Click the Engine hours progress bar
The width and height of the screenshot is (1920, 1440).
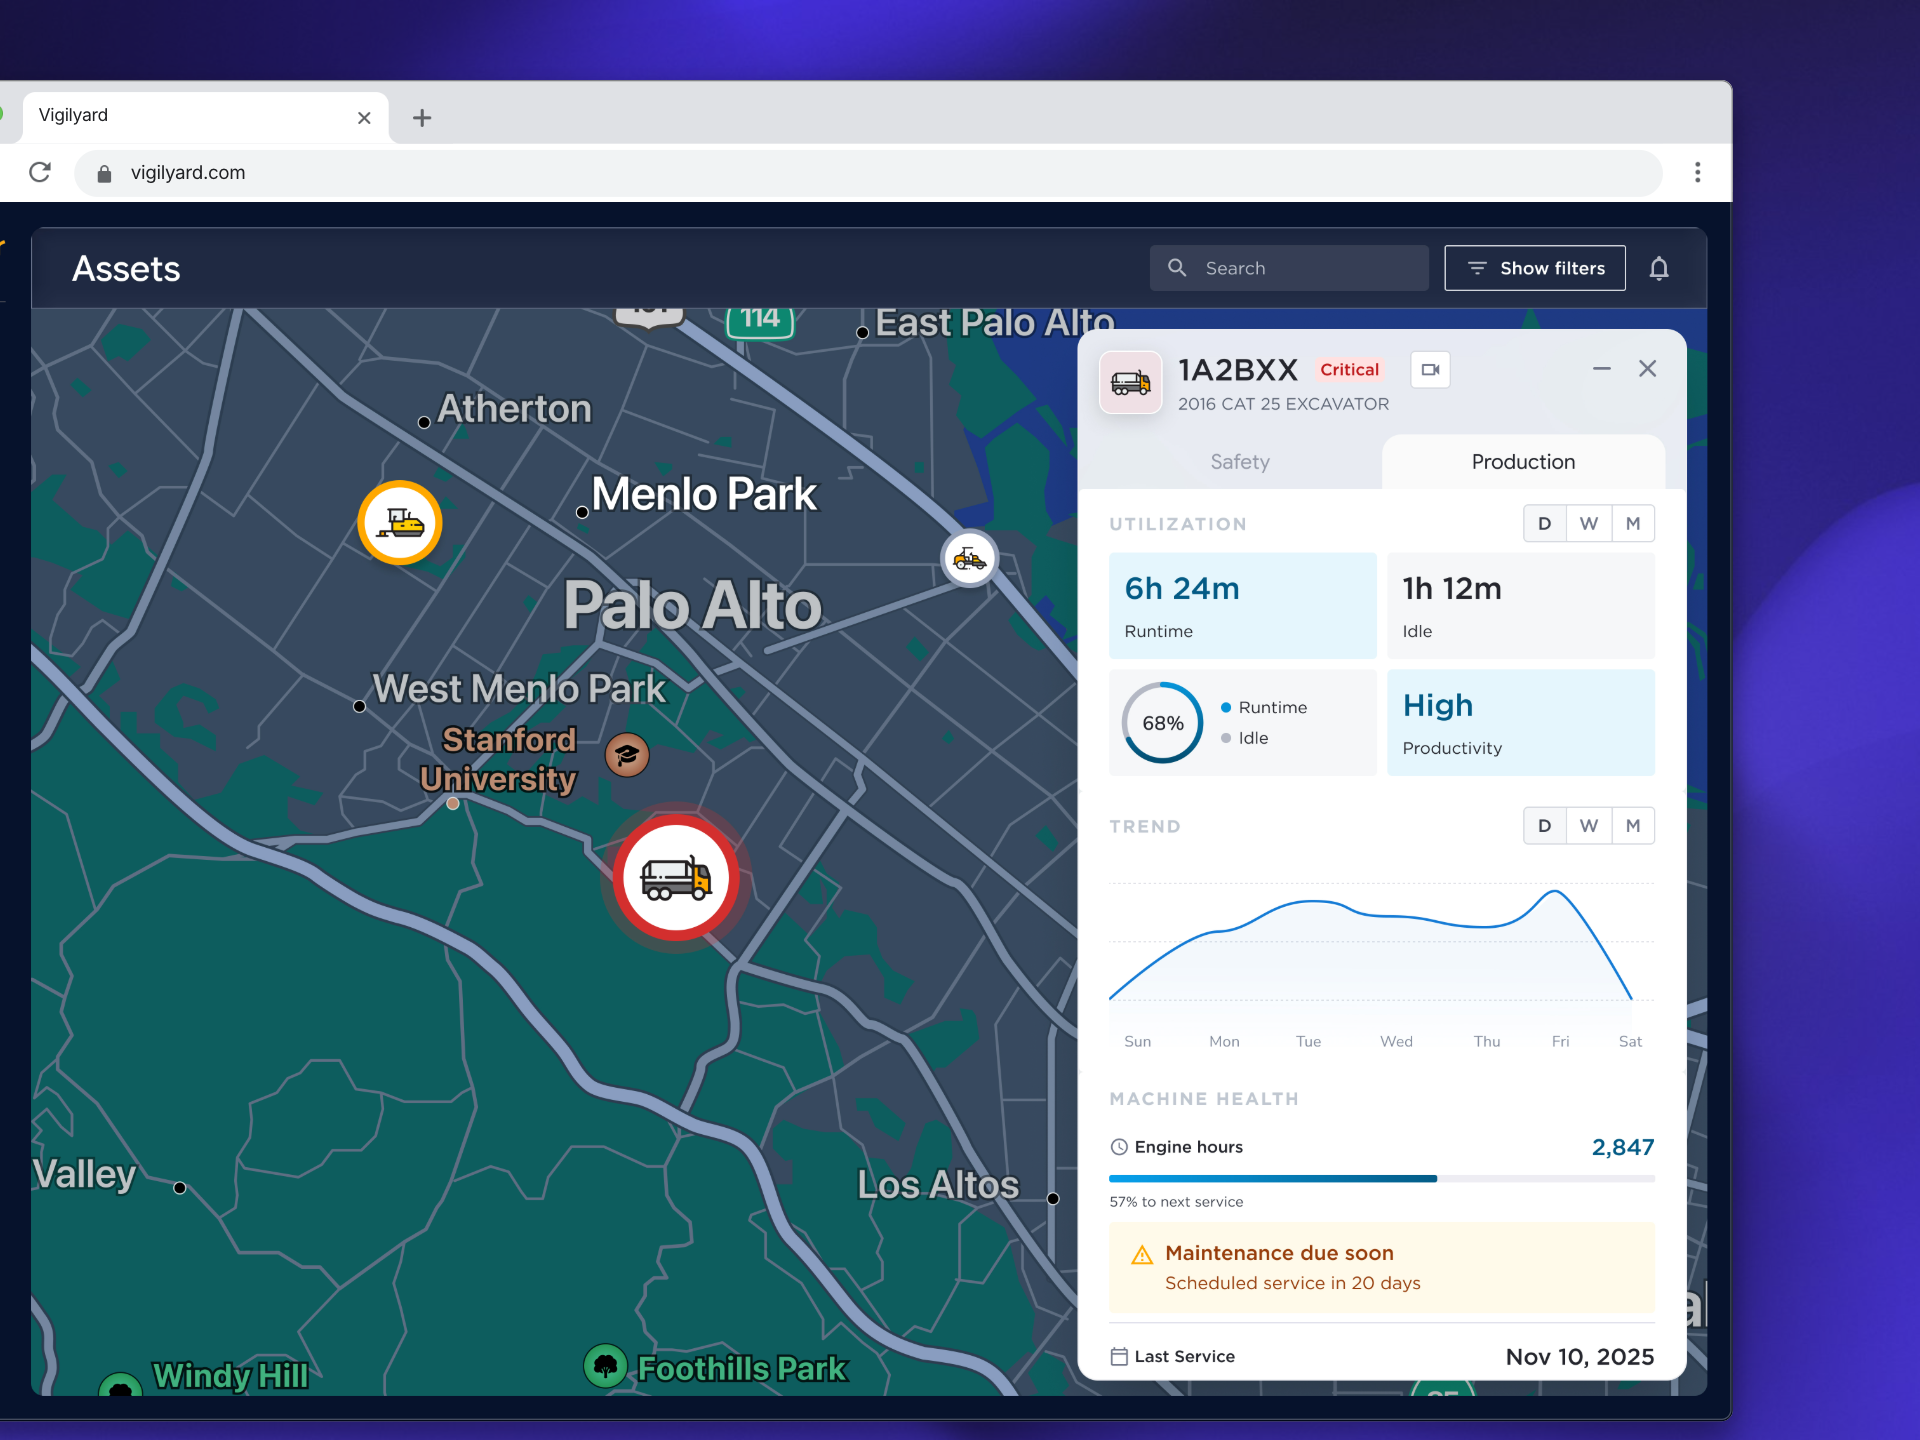click(x=1382, y=1179)
